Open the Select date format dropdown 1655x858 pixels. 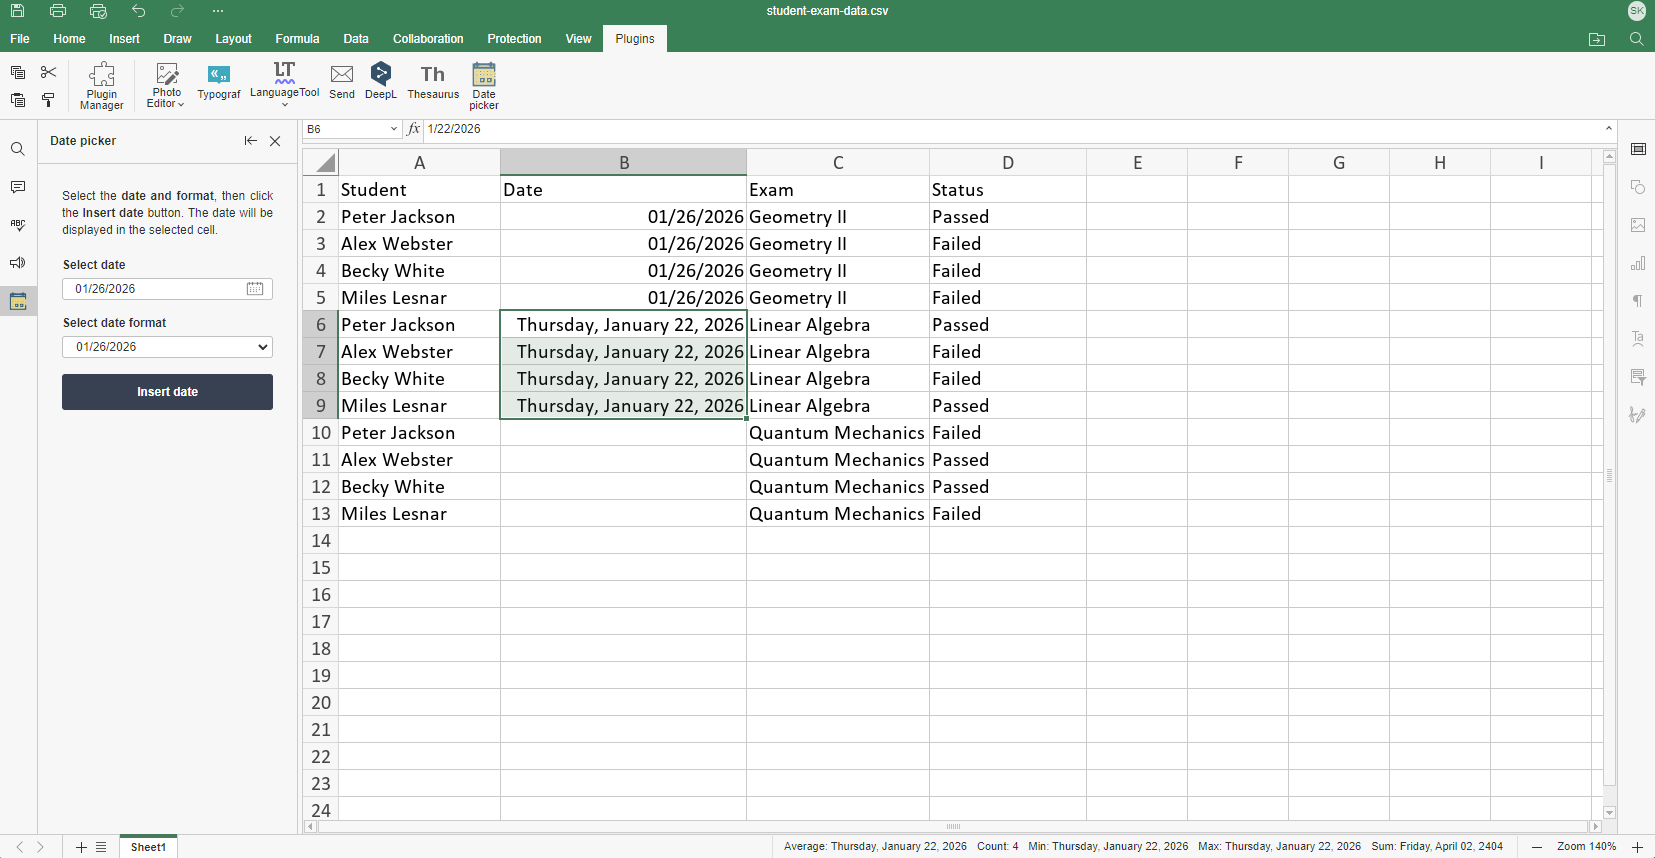[x=167, y=347]
